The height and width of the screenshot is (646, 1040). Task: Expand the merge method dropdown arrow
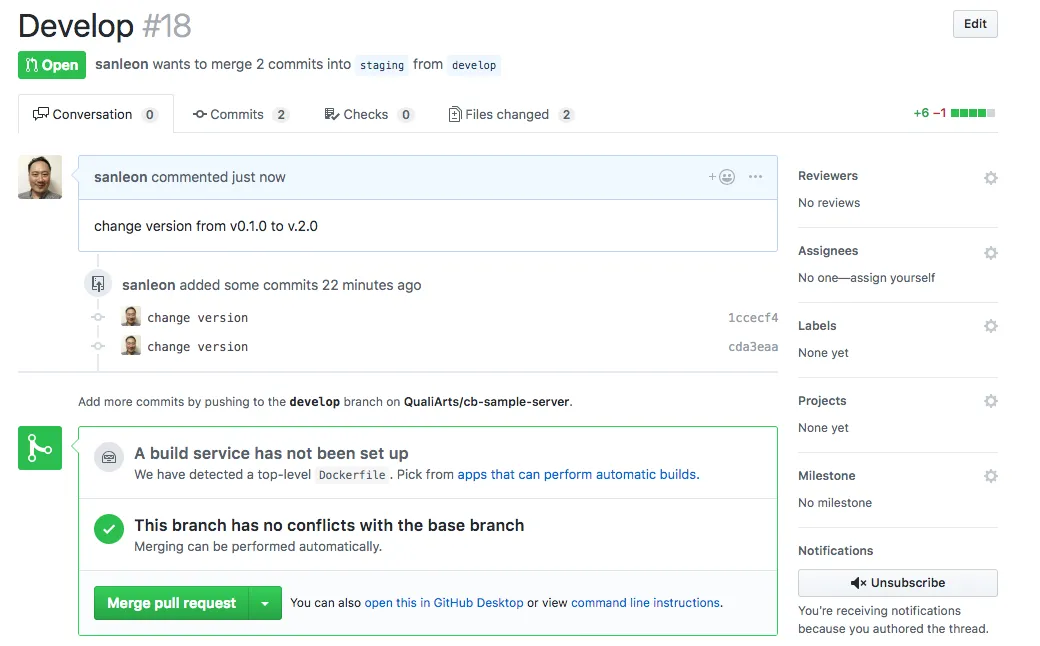tap(265, 603)
